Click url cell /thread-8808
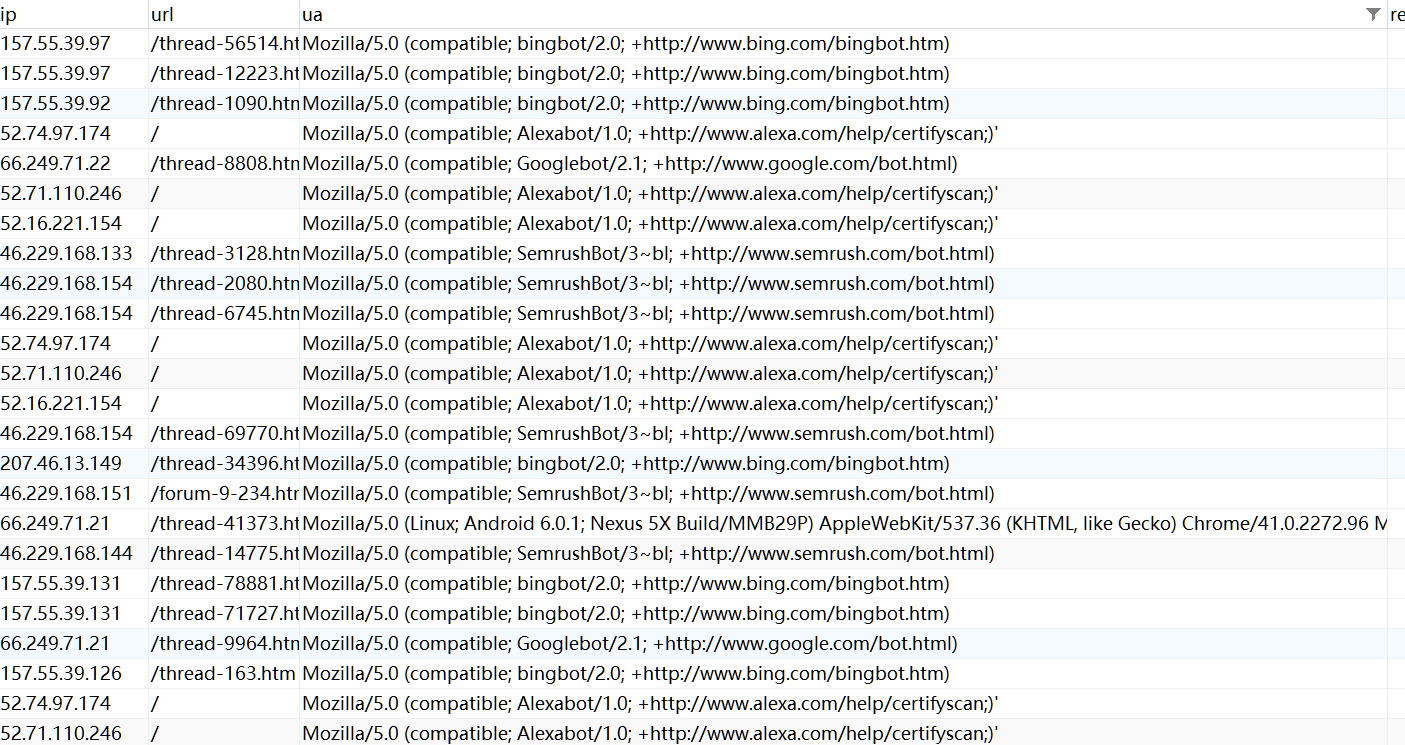1405x745 pixels. click(x=224, y=164)
